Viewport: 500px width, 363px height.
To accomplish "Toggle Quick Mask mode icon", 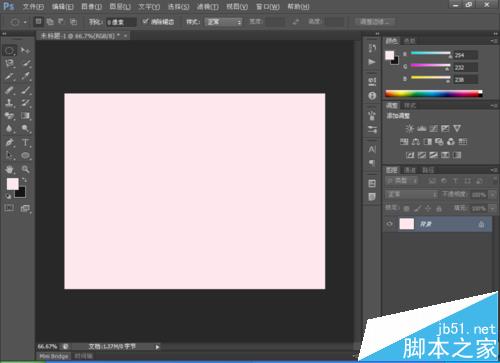I will pyautogui.click(x=9, y=208).
